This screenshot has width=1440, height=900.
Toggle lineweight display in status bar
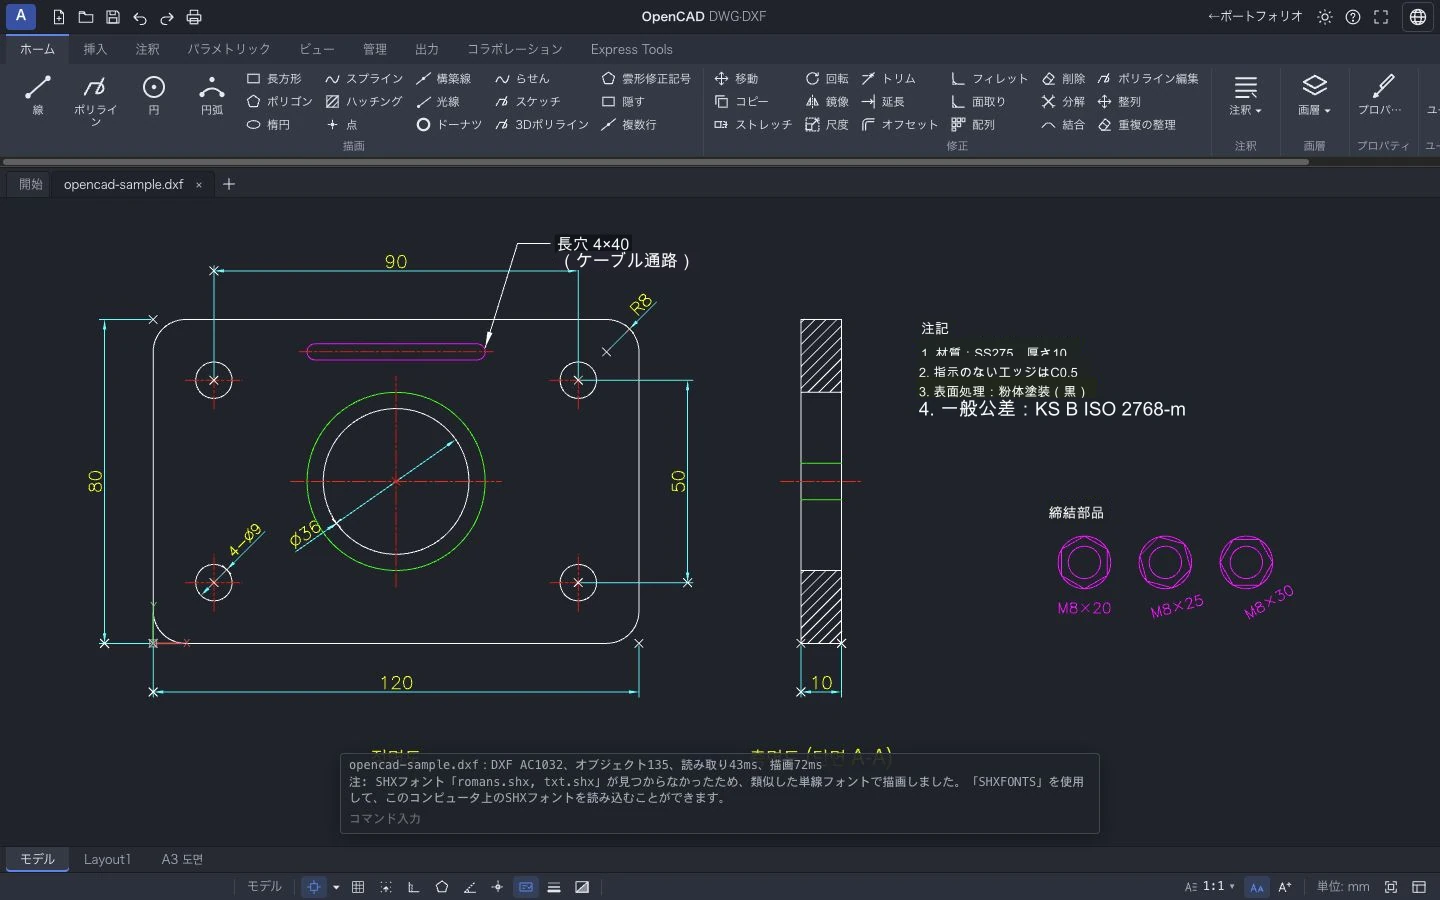tap(554, 887)
